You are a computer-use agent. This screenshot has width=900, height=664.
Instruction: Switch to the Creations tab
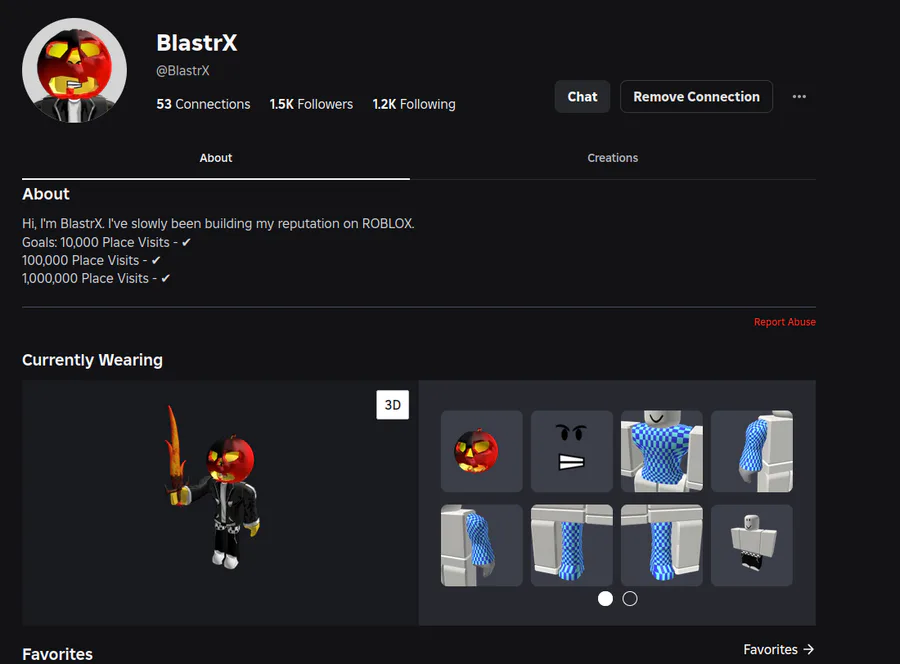(612, 158)
